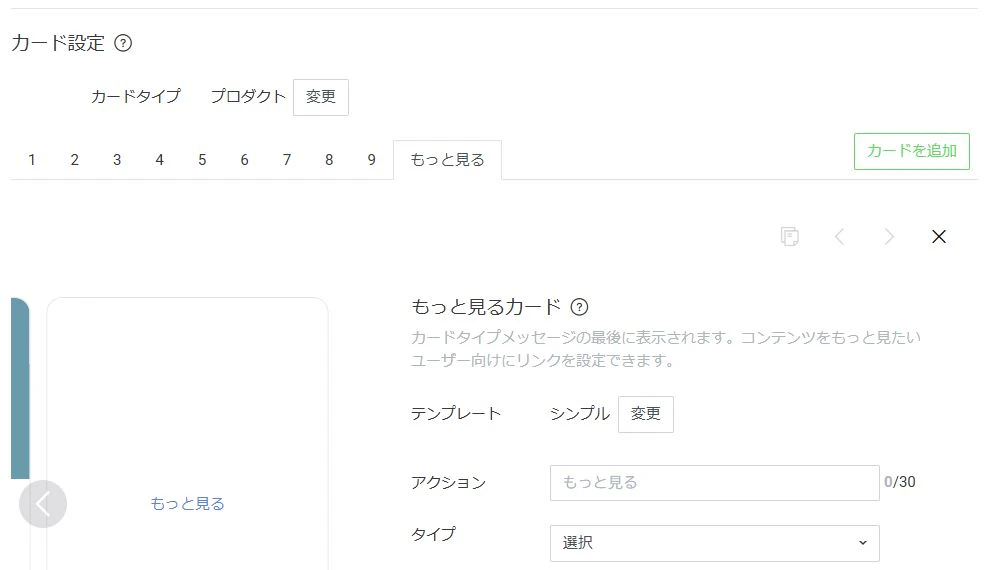
Task: Switch to card tab 3
Action: pos(117,160)
